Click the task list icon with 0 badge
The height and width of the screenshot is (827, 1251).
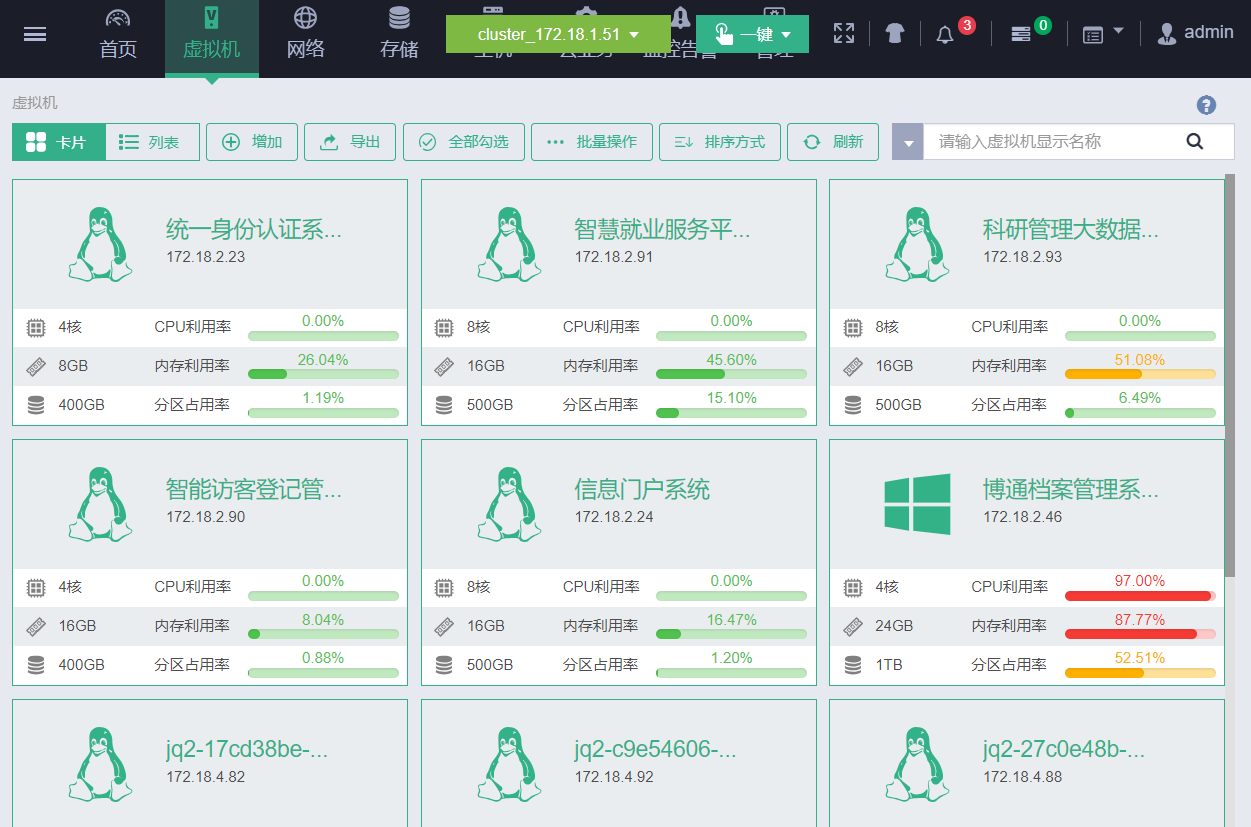1020,35
